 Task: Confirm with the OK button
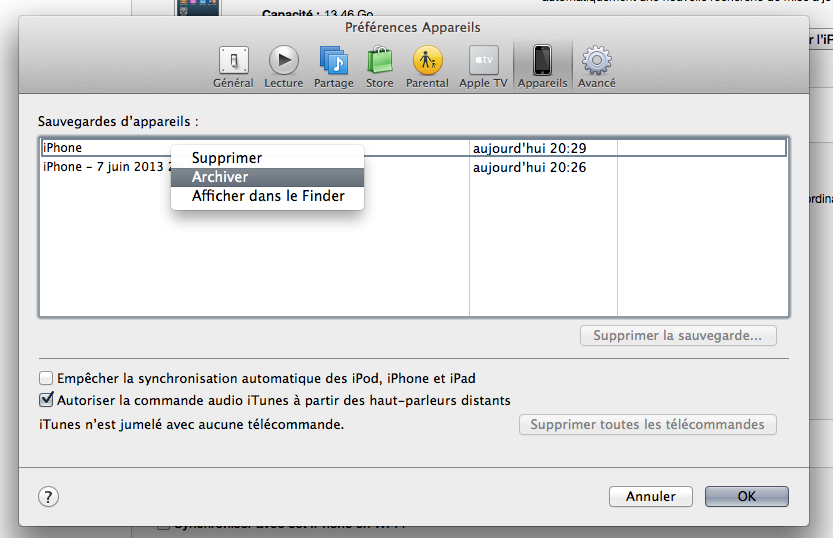[x=746, y=496]
